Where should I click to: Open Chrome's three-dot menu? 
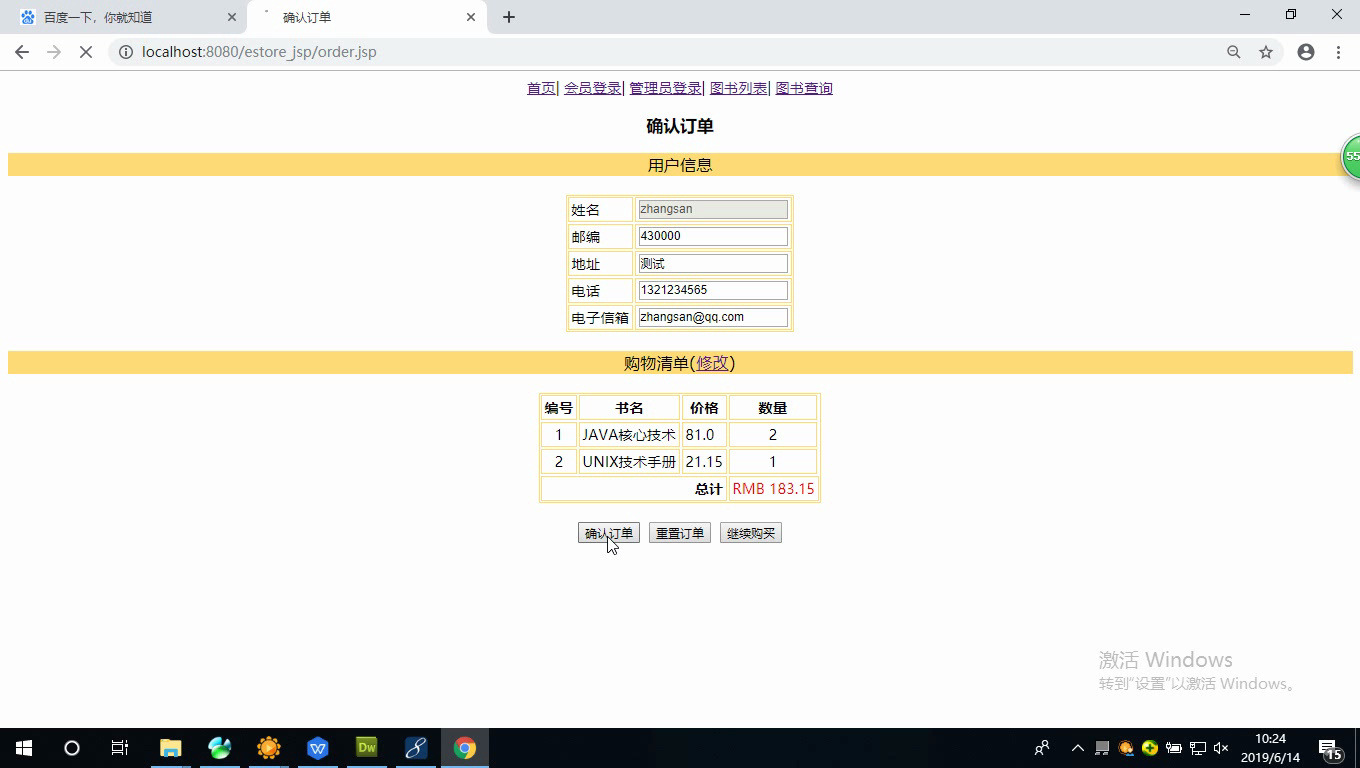pos(1338,52)
